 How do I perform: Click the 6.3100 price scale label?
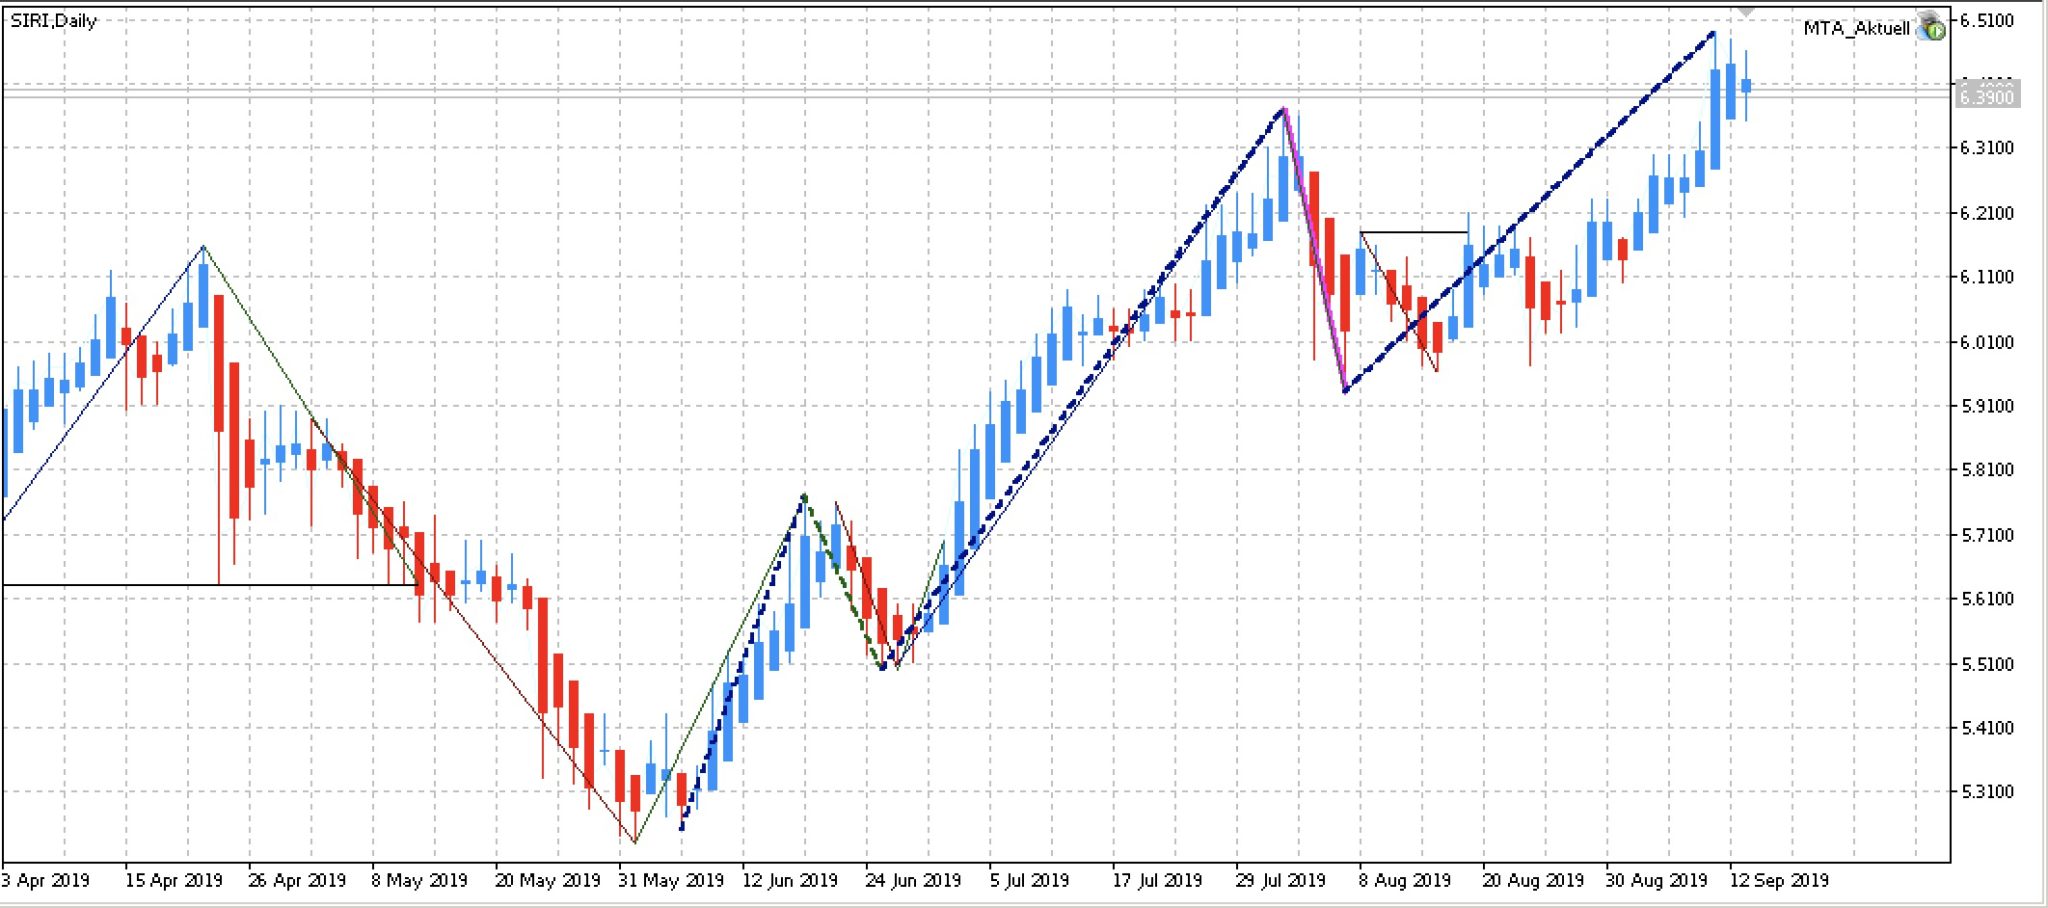(x=1987, y=147)
